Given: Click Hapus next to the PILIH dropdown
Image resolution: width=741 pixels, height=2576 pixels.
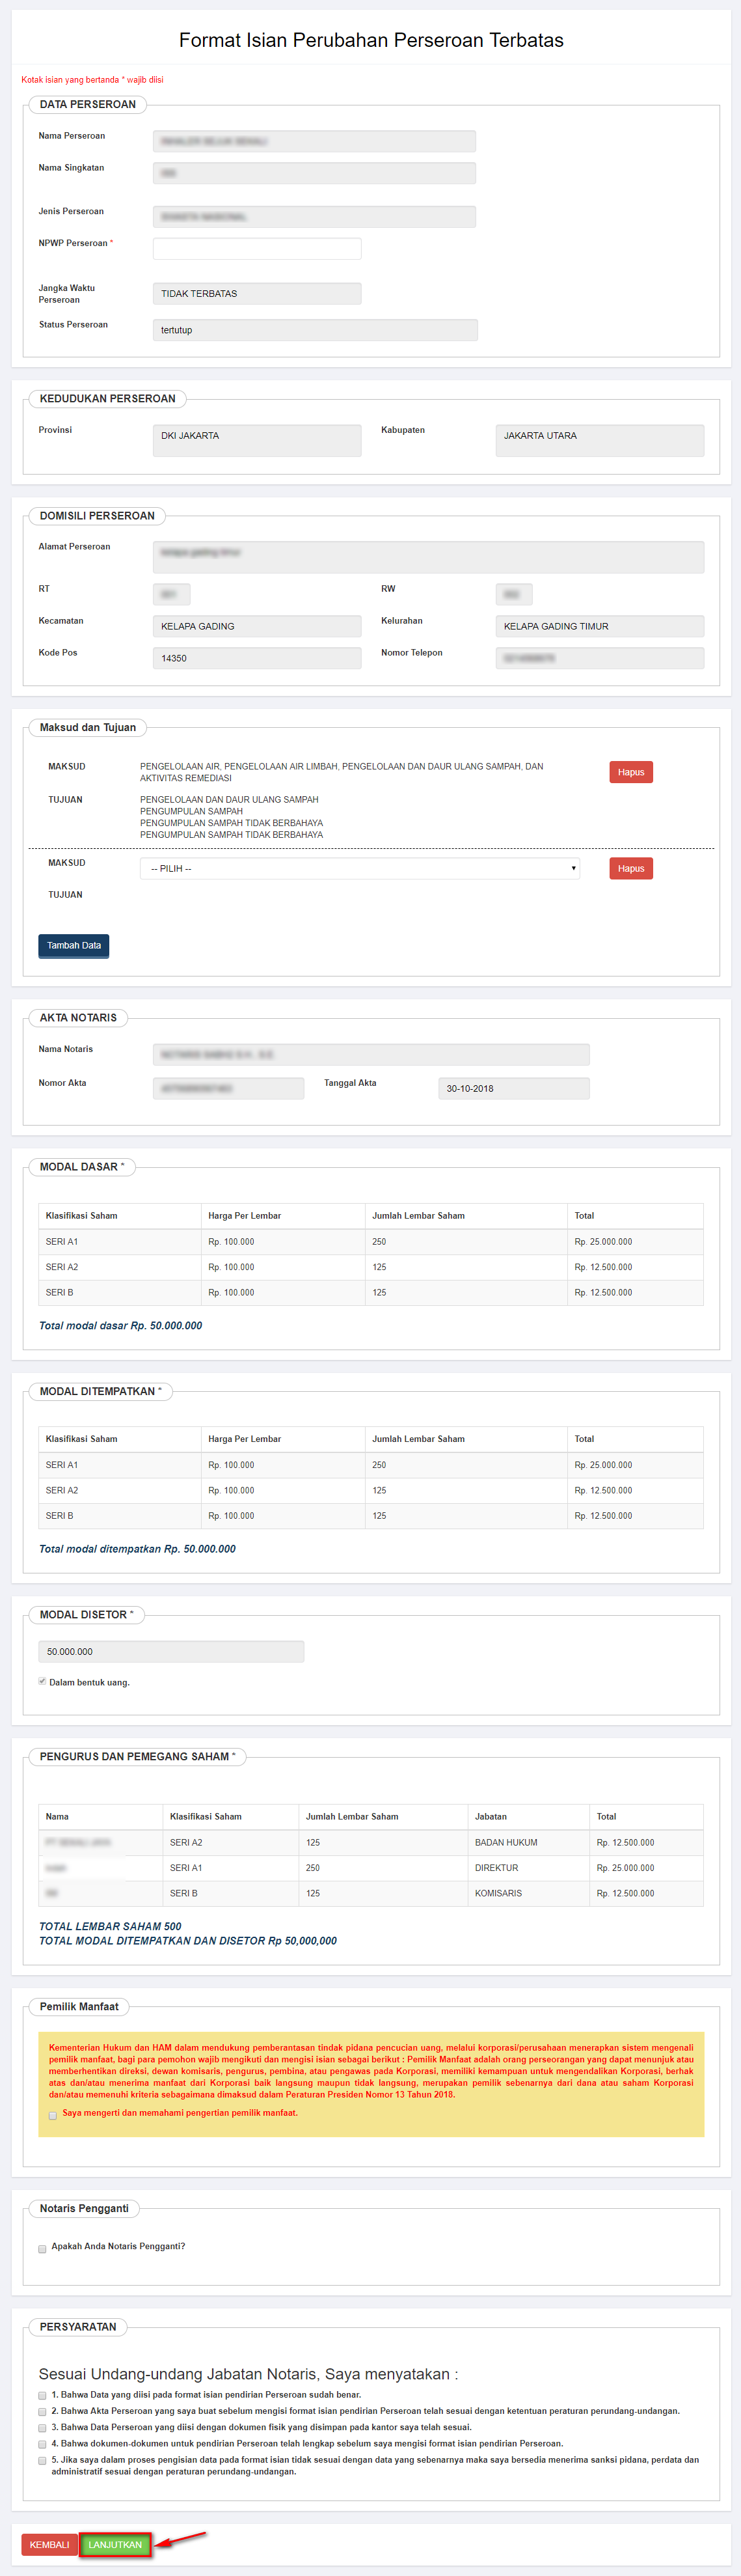Looking at the screenshot, I should pos(631,868).
